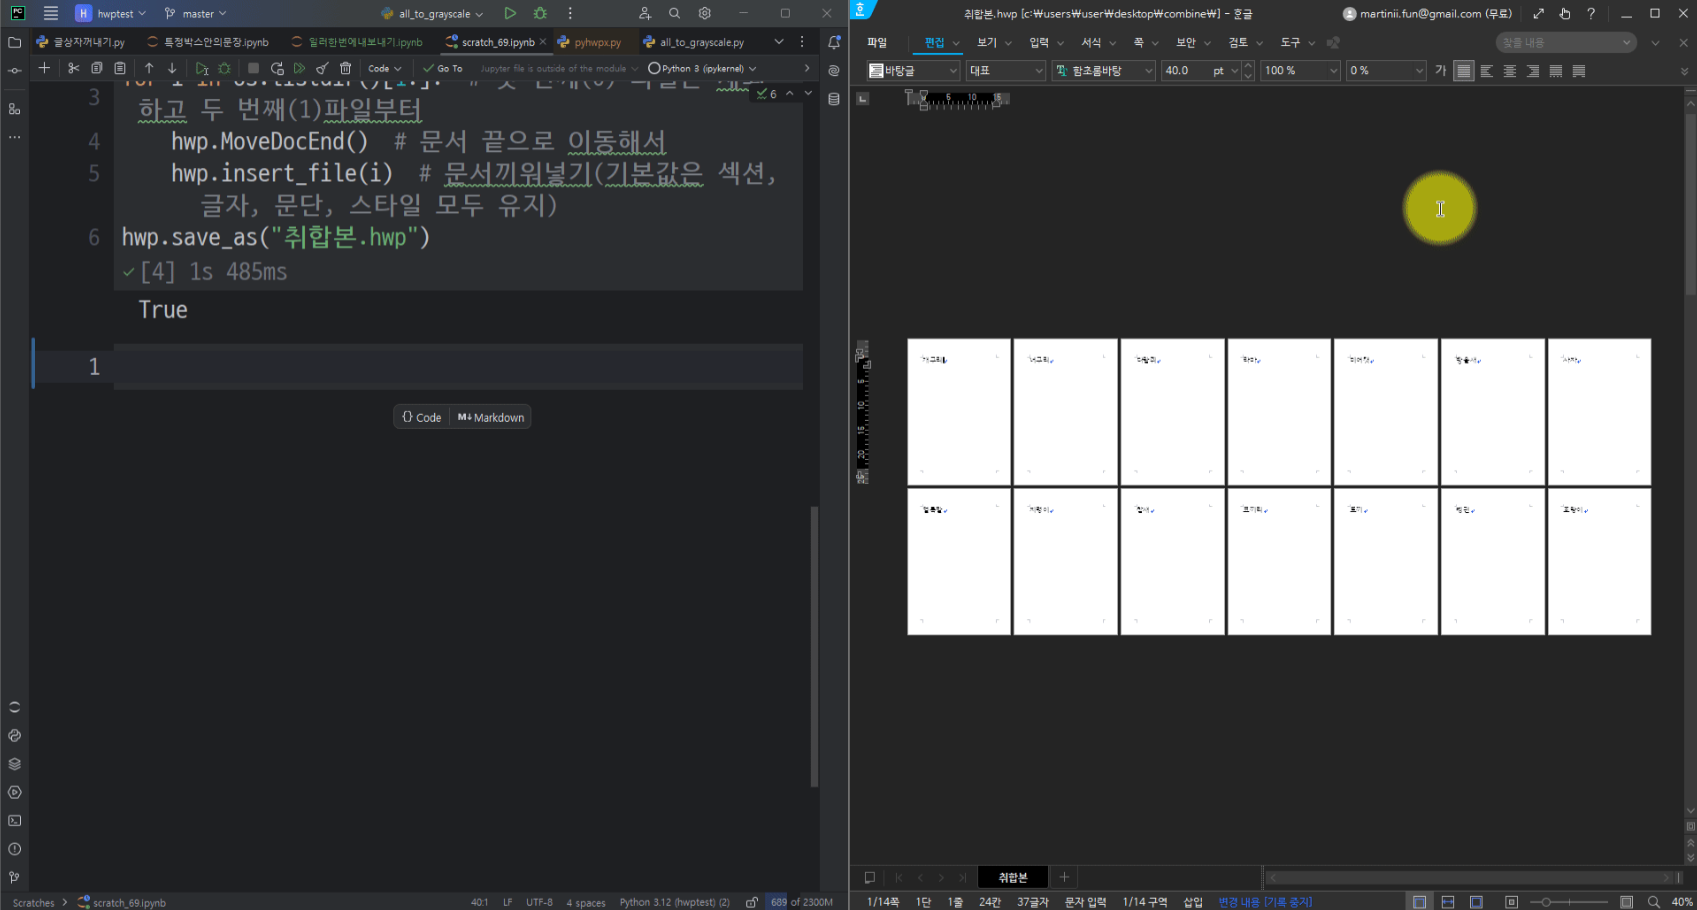Screen dimensions: 1697x910
Task: Copy the notebook cell
Action: [97, 68]
